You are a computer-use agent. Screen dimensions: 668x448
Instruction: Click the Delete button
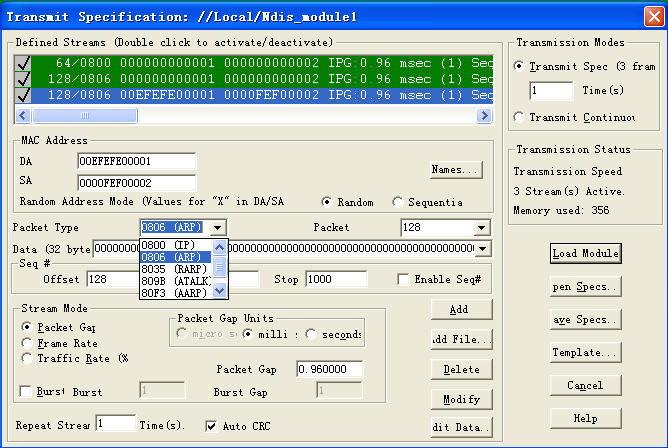[461, 369]
